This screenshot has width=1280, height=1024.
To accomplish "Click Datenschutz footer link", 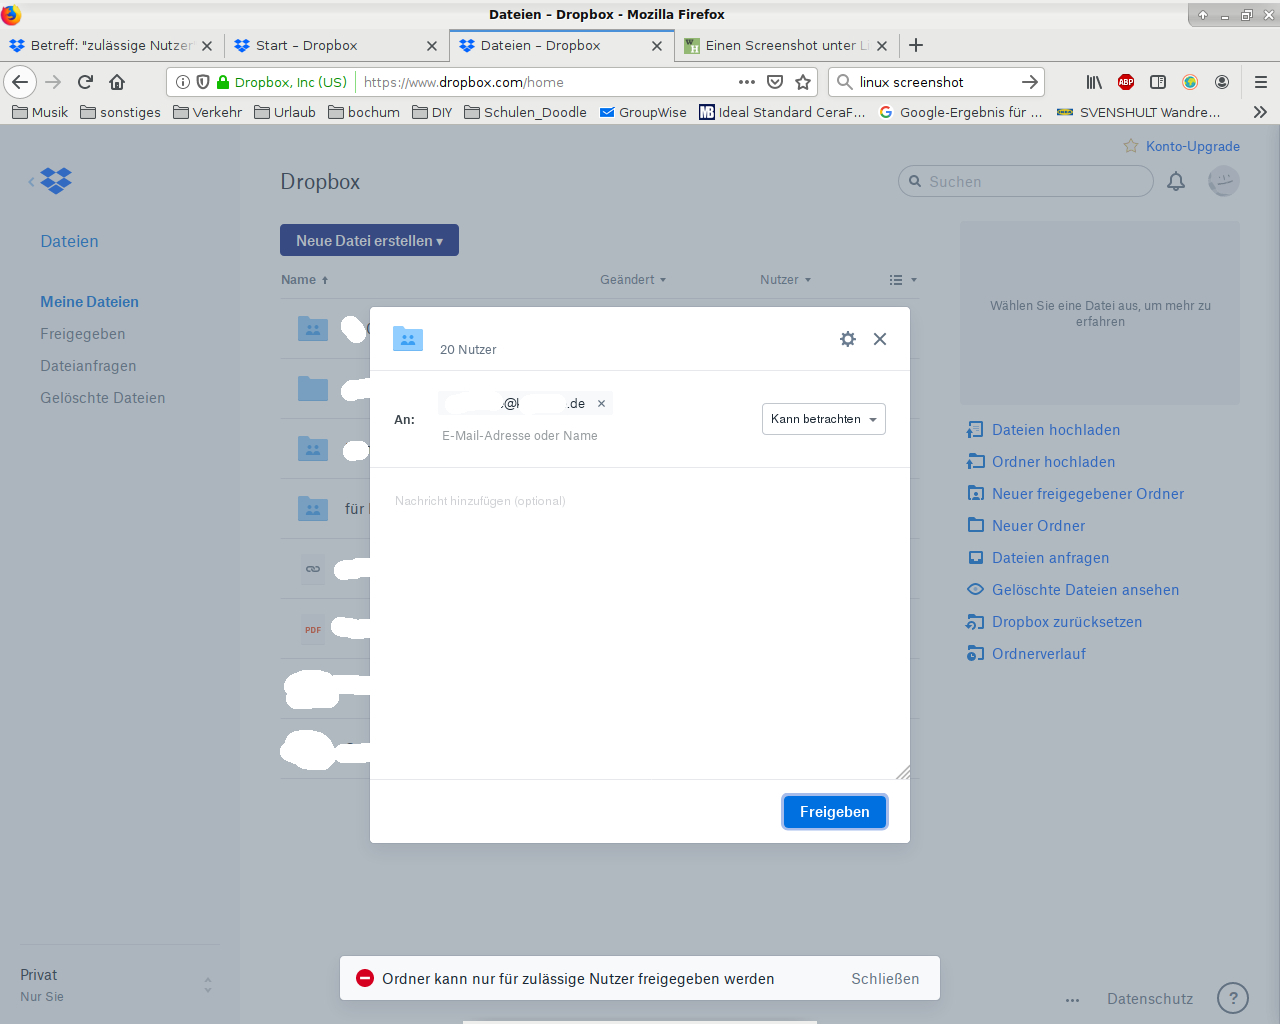I will click(x=1150, y=999).
